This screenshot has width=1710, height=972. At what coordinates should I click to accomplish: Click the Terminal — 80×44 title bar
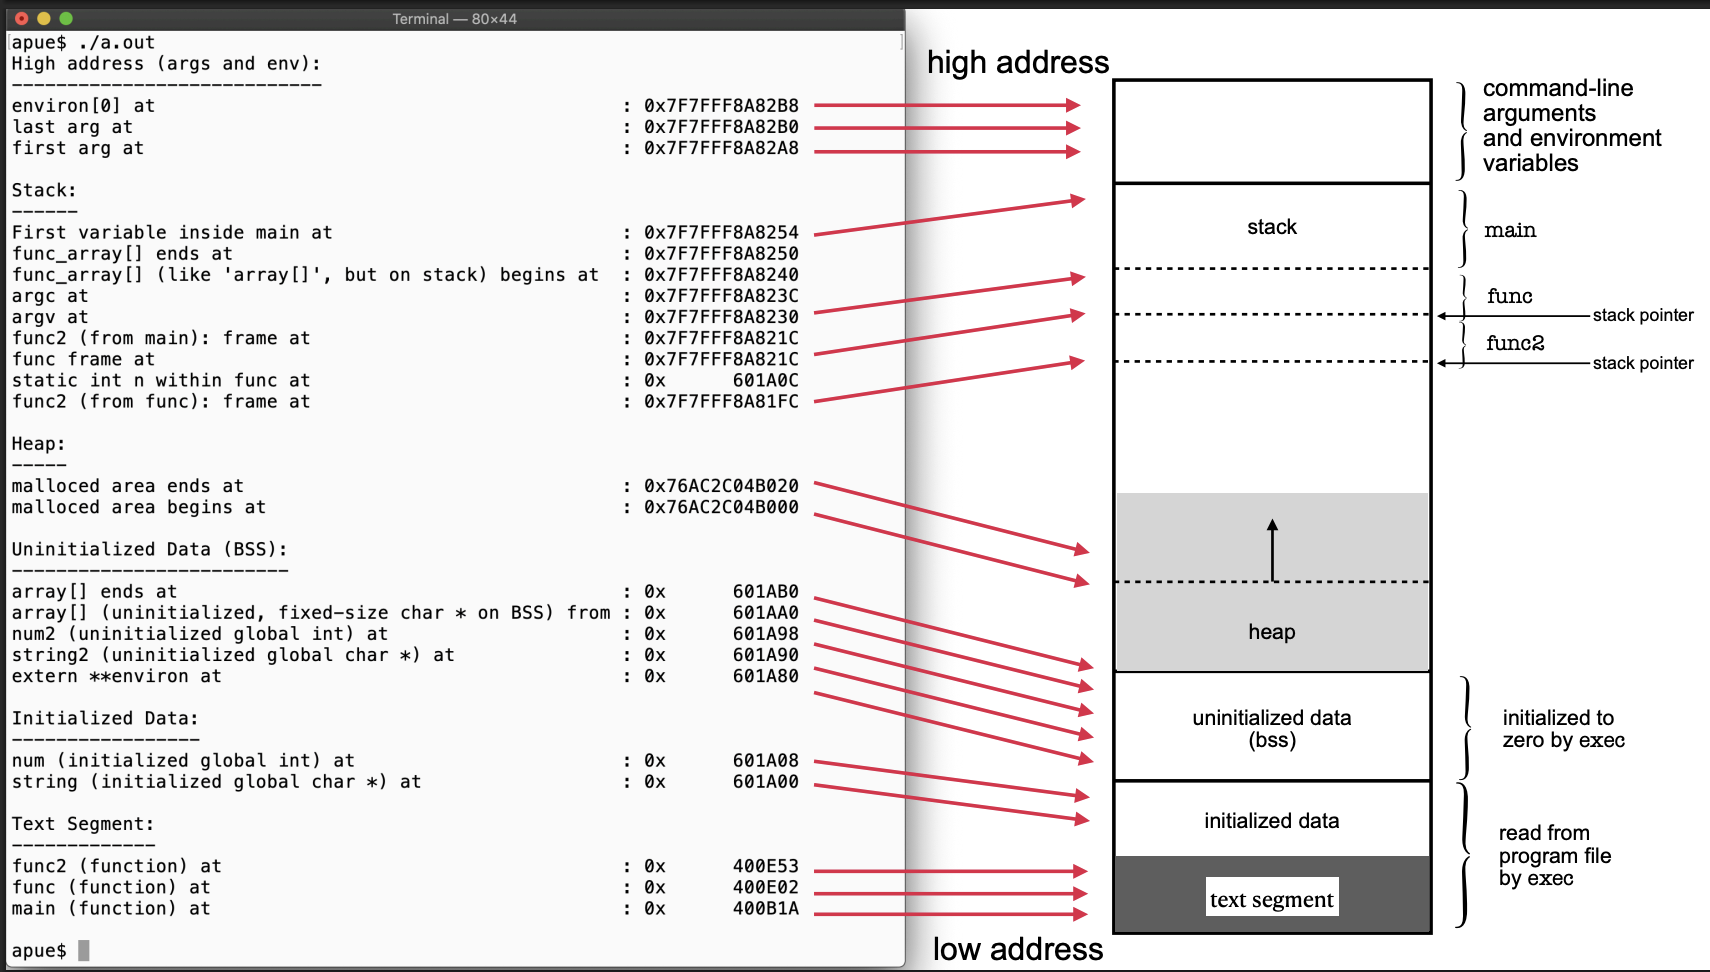pos(454,19)
